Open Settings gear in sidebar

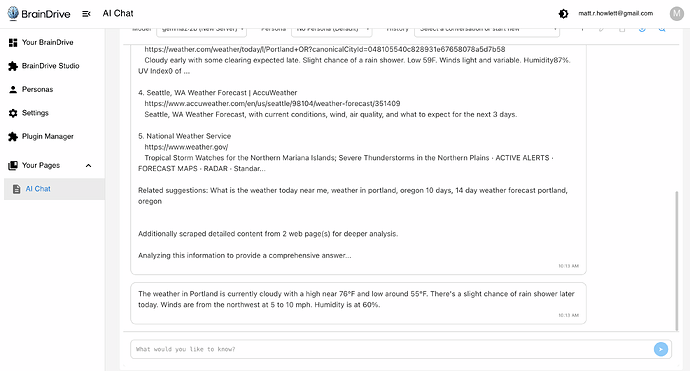pyautogui.click(x=13, y=113)
